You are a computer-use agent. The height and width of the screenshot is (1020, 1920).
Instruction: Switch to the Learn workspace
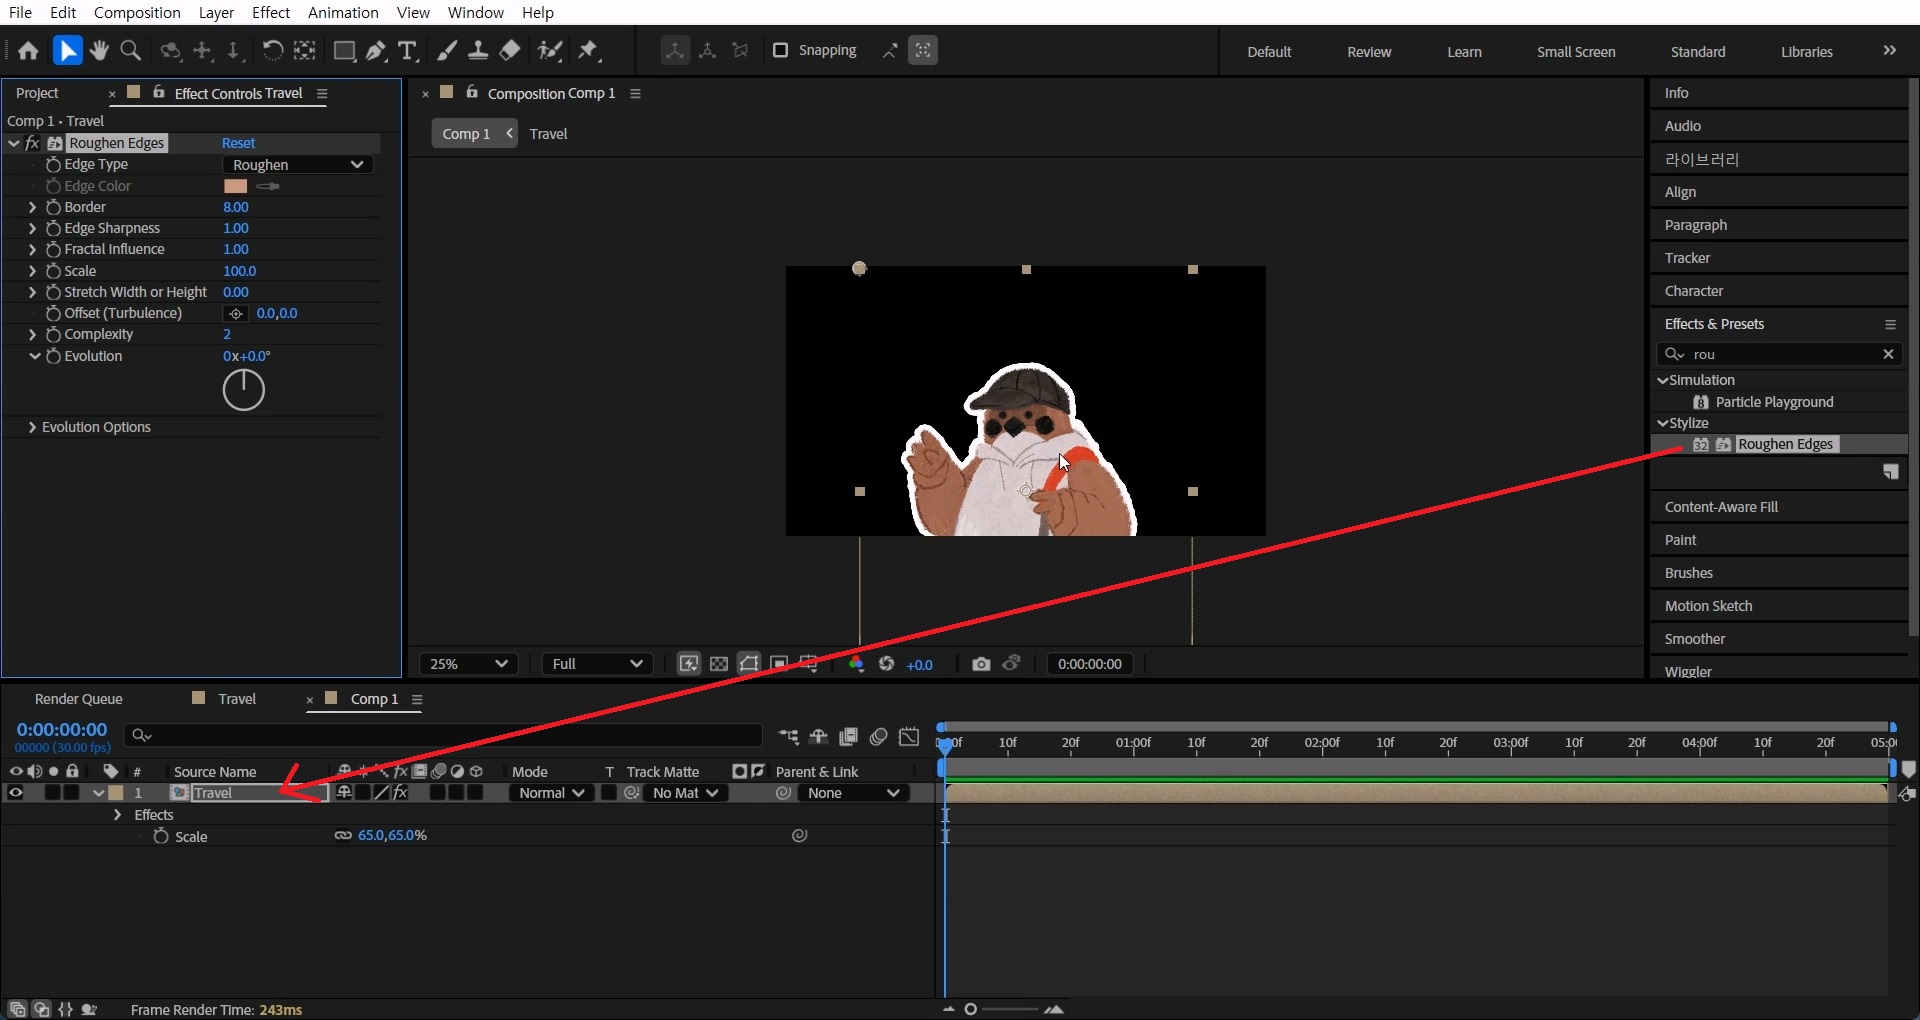pyautogui.click(x=1464, y=52)
